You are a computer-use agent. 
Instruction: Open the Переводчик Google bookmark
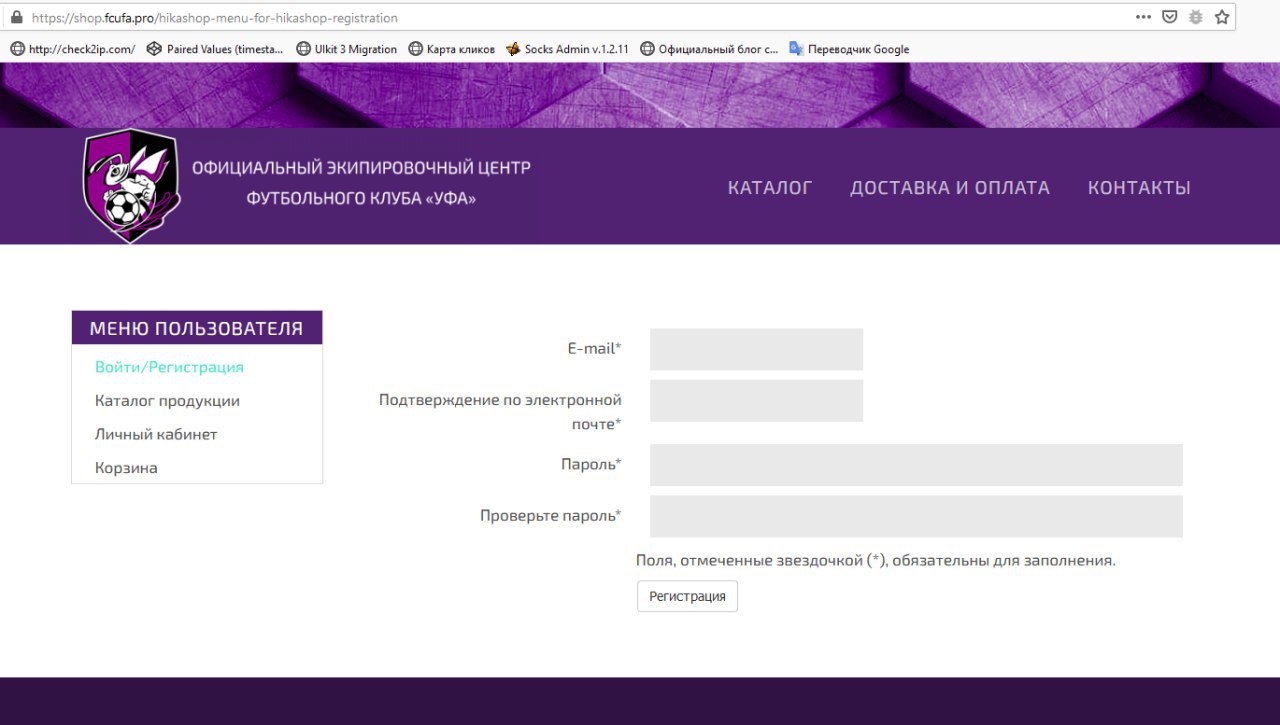(849, 49)
